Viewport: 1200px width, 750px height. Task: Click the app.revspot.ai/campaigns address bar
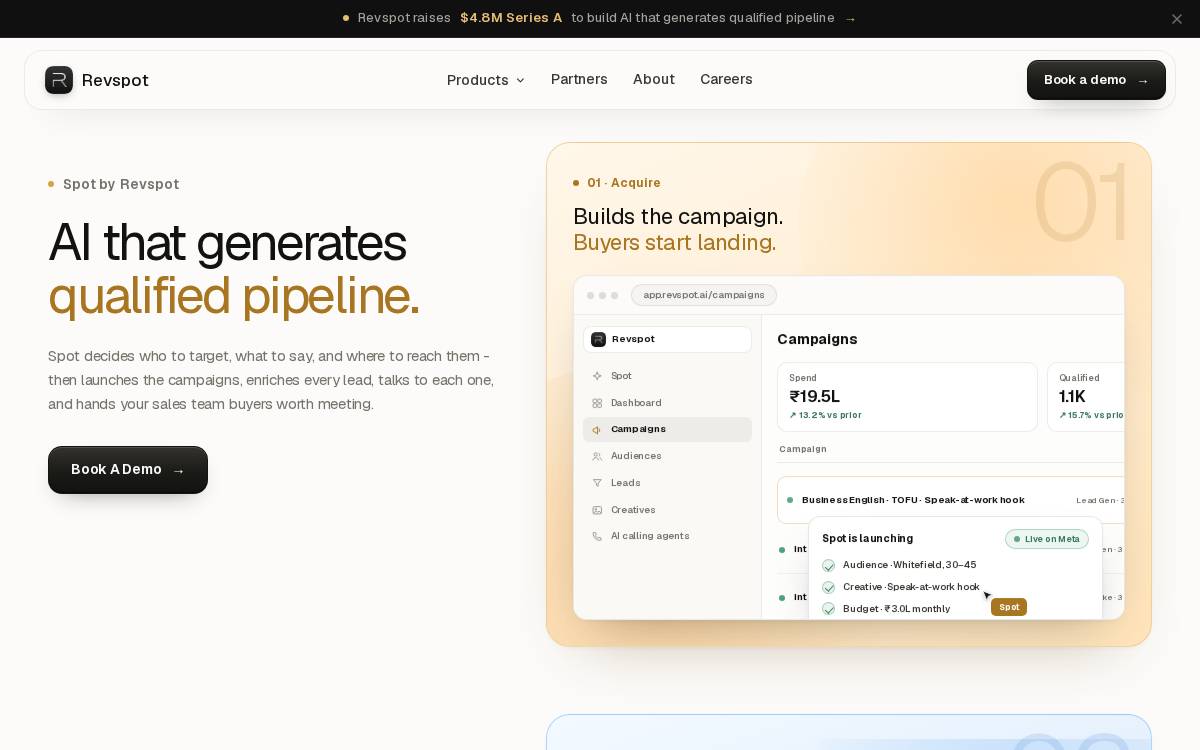coord(704,295)
